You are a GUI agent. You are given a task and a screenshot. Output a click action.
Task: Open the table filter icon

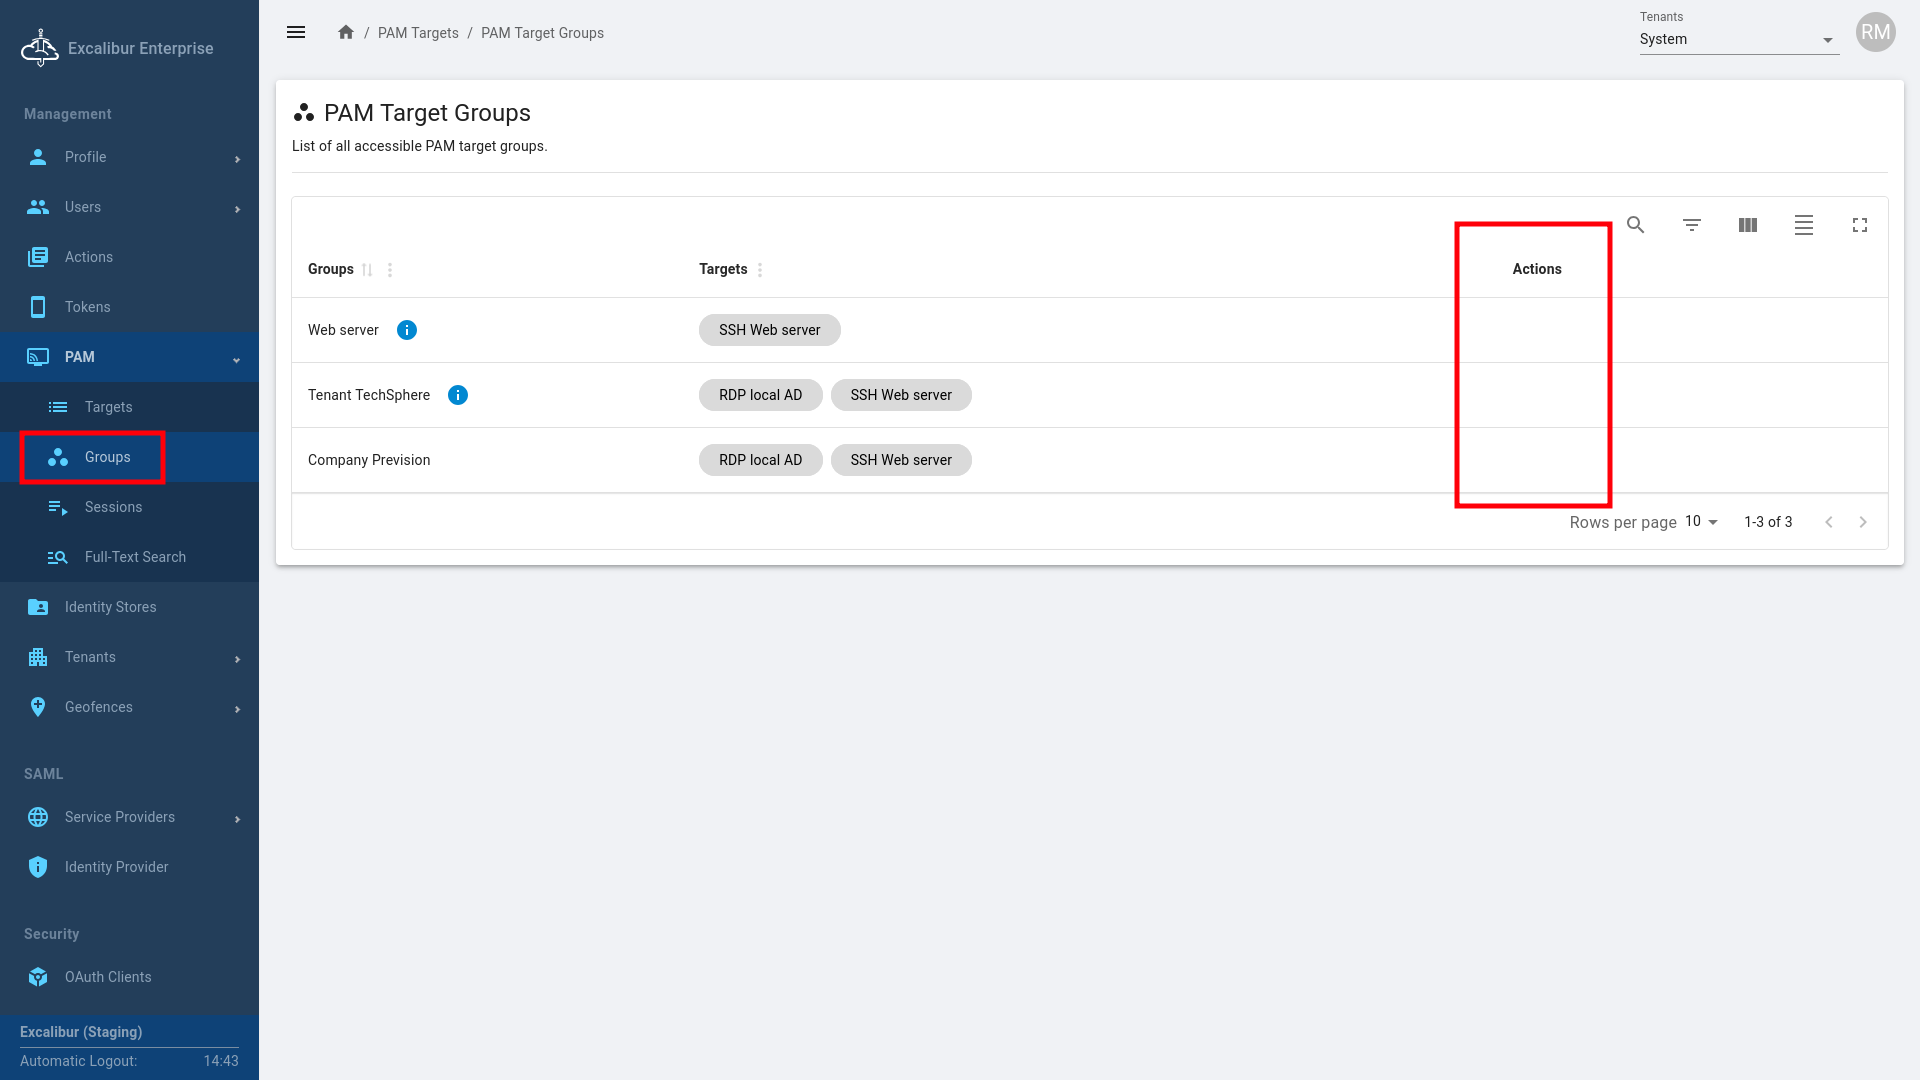coord(1691,225)
